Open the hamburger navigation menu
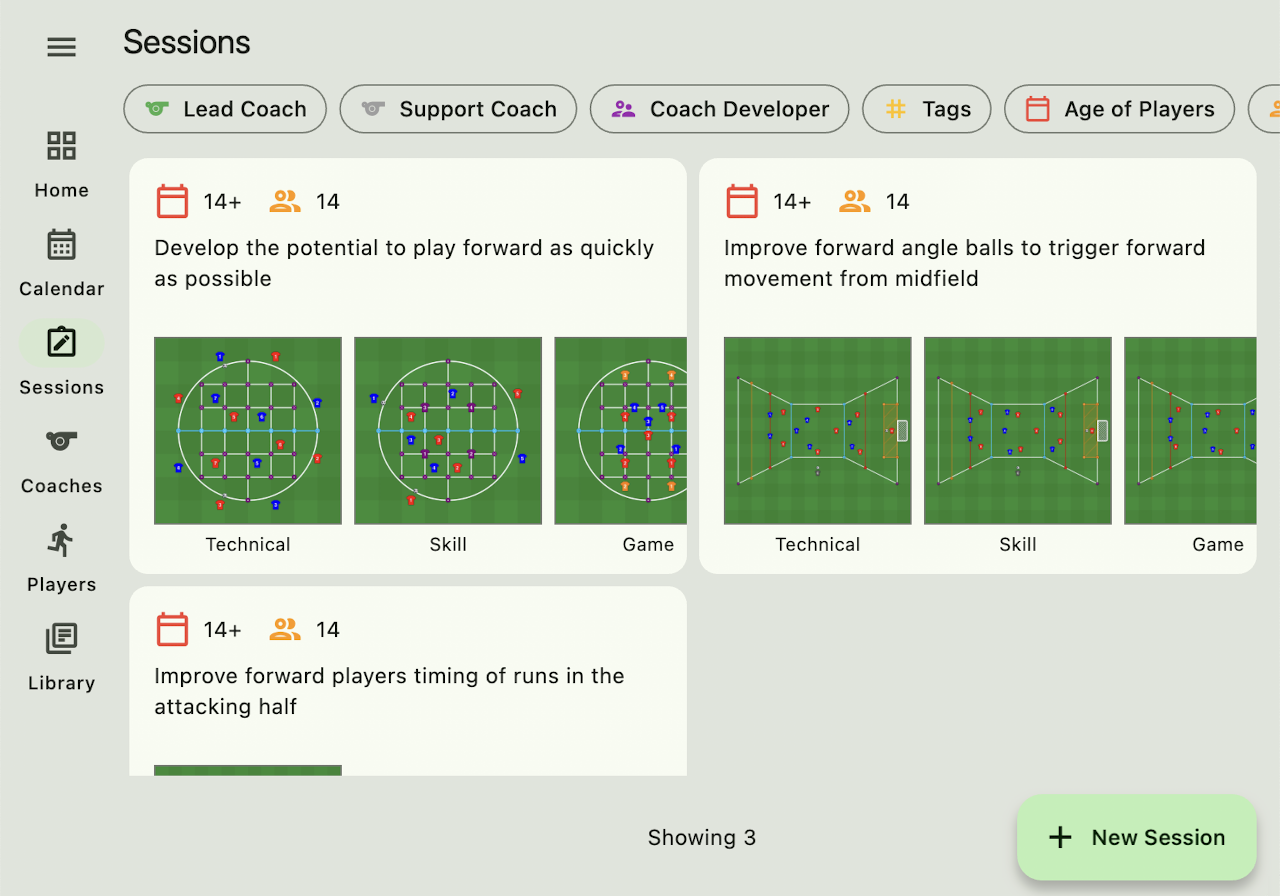Image resolution: width=1280 pixels, height=896 pixels. pos(61,47)
